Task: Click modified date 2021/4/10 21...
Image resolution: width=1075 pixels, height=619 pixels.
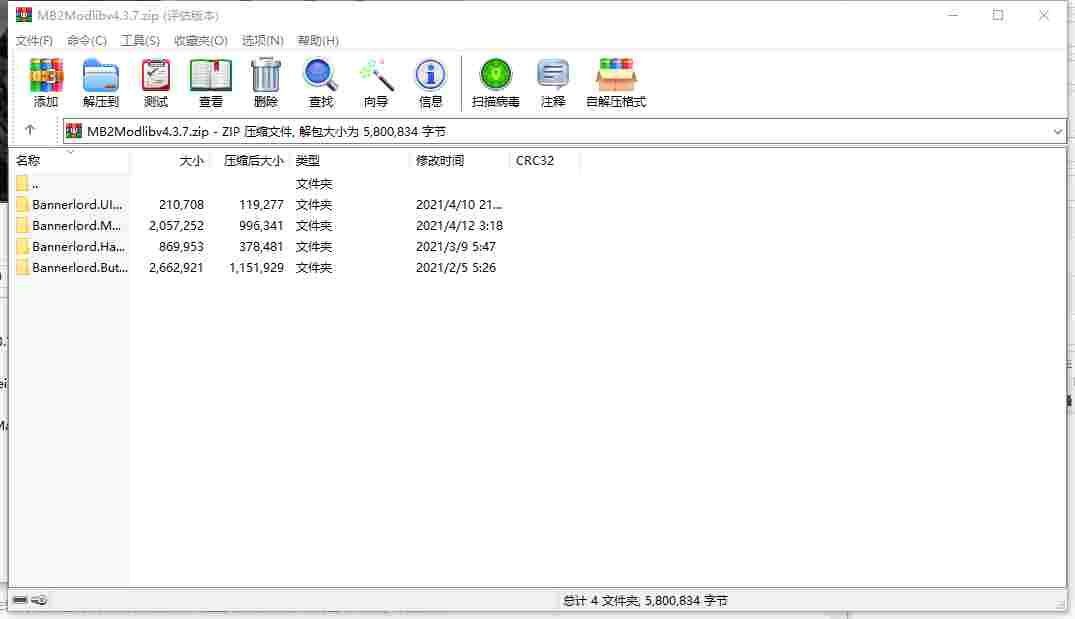Action: coord(459,204)
